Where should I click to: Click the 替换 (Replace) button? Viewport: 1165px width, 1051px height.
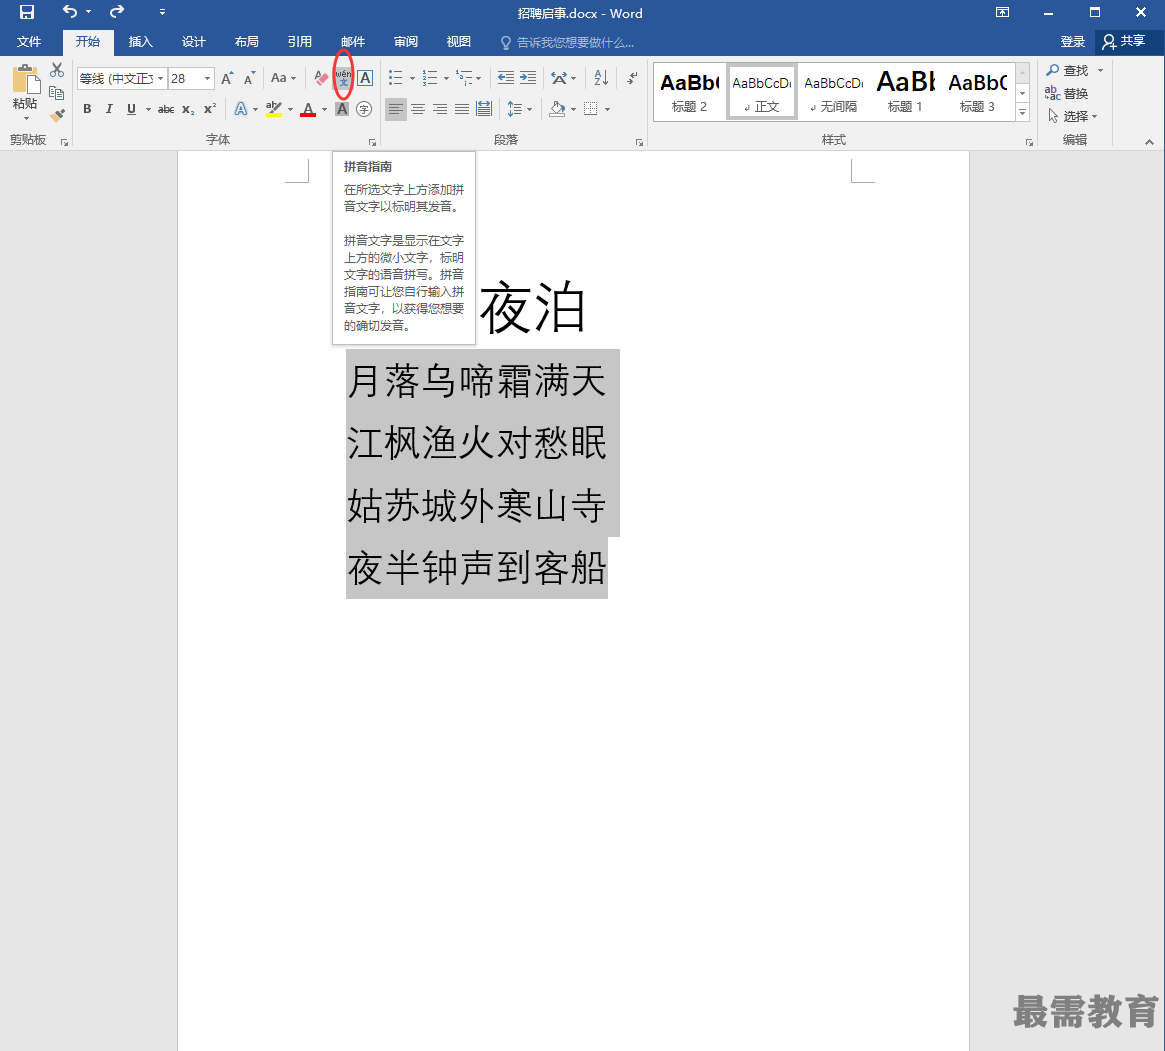[1067, 93]
